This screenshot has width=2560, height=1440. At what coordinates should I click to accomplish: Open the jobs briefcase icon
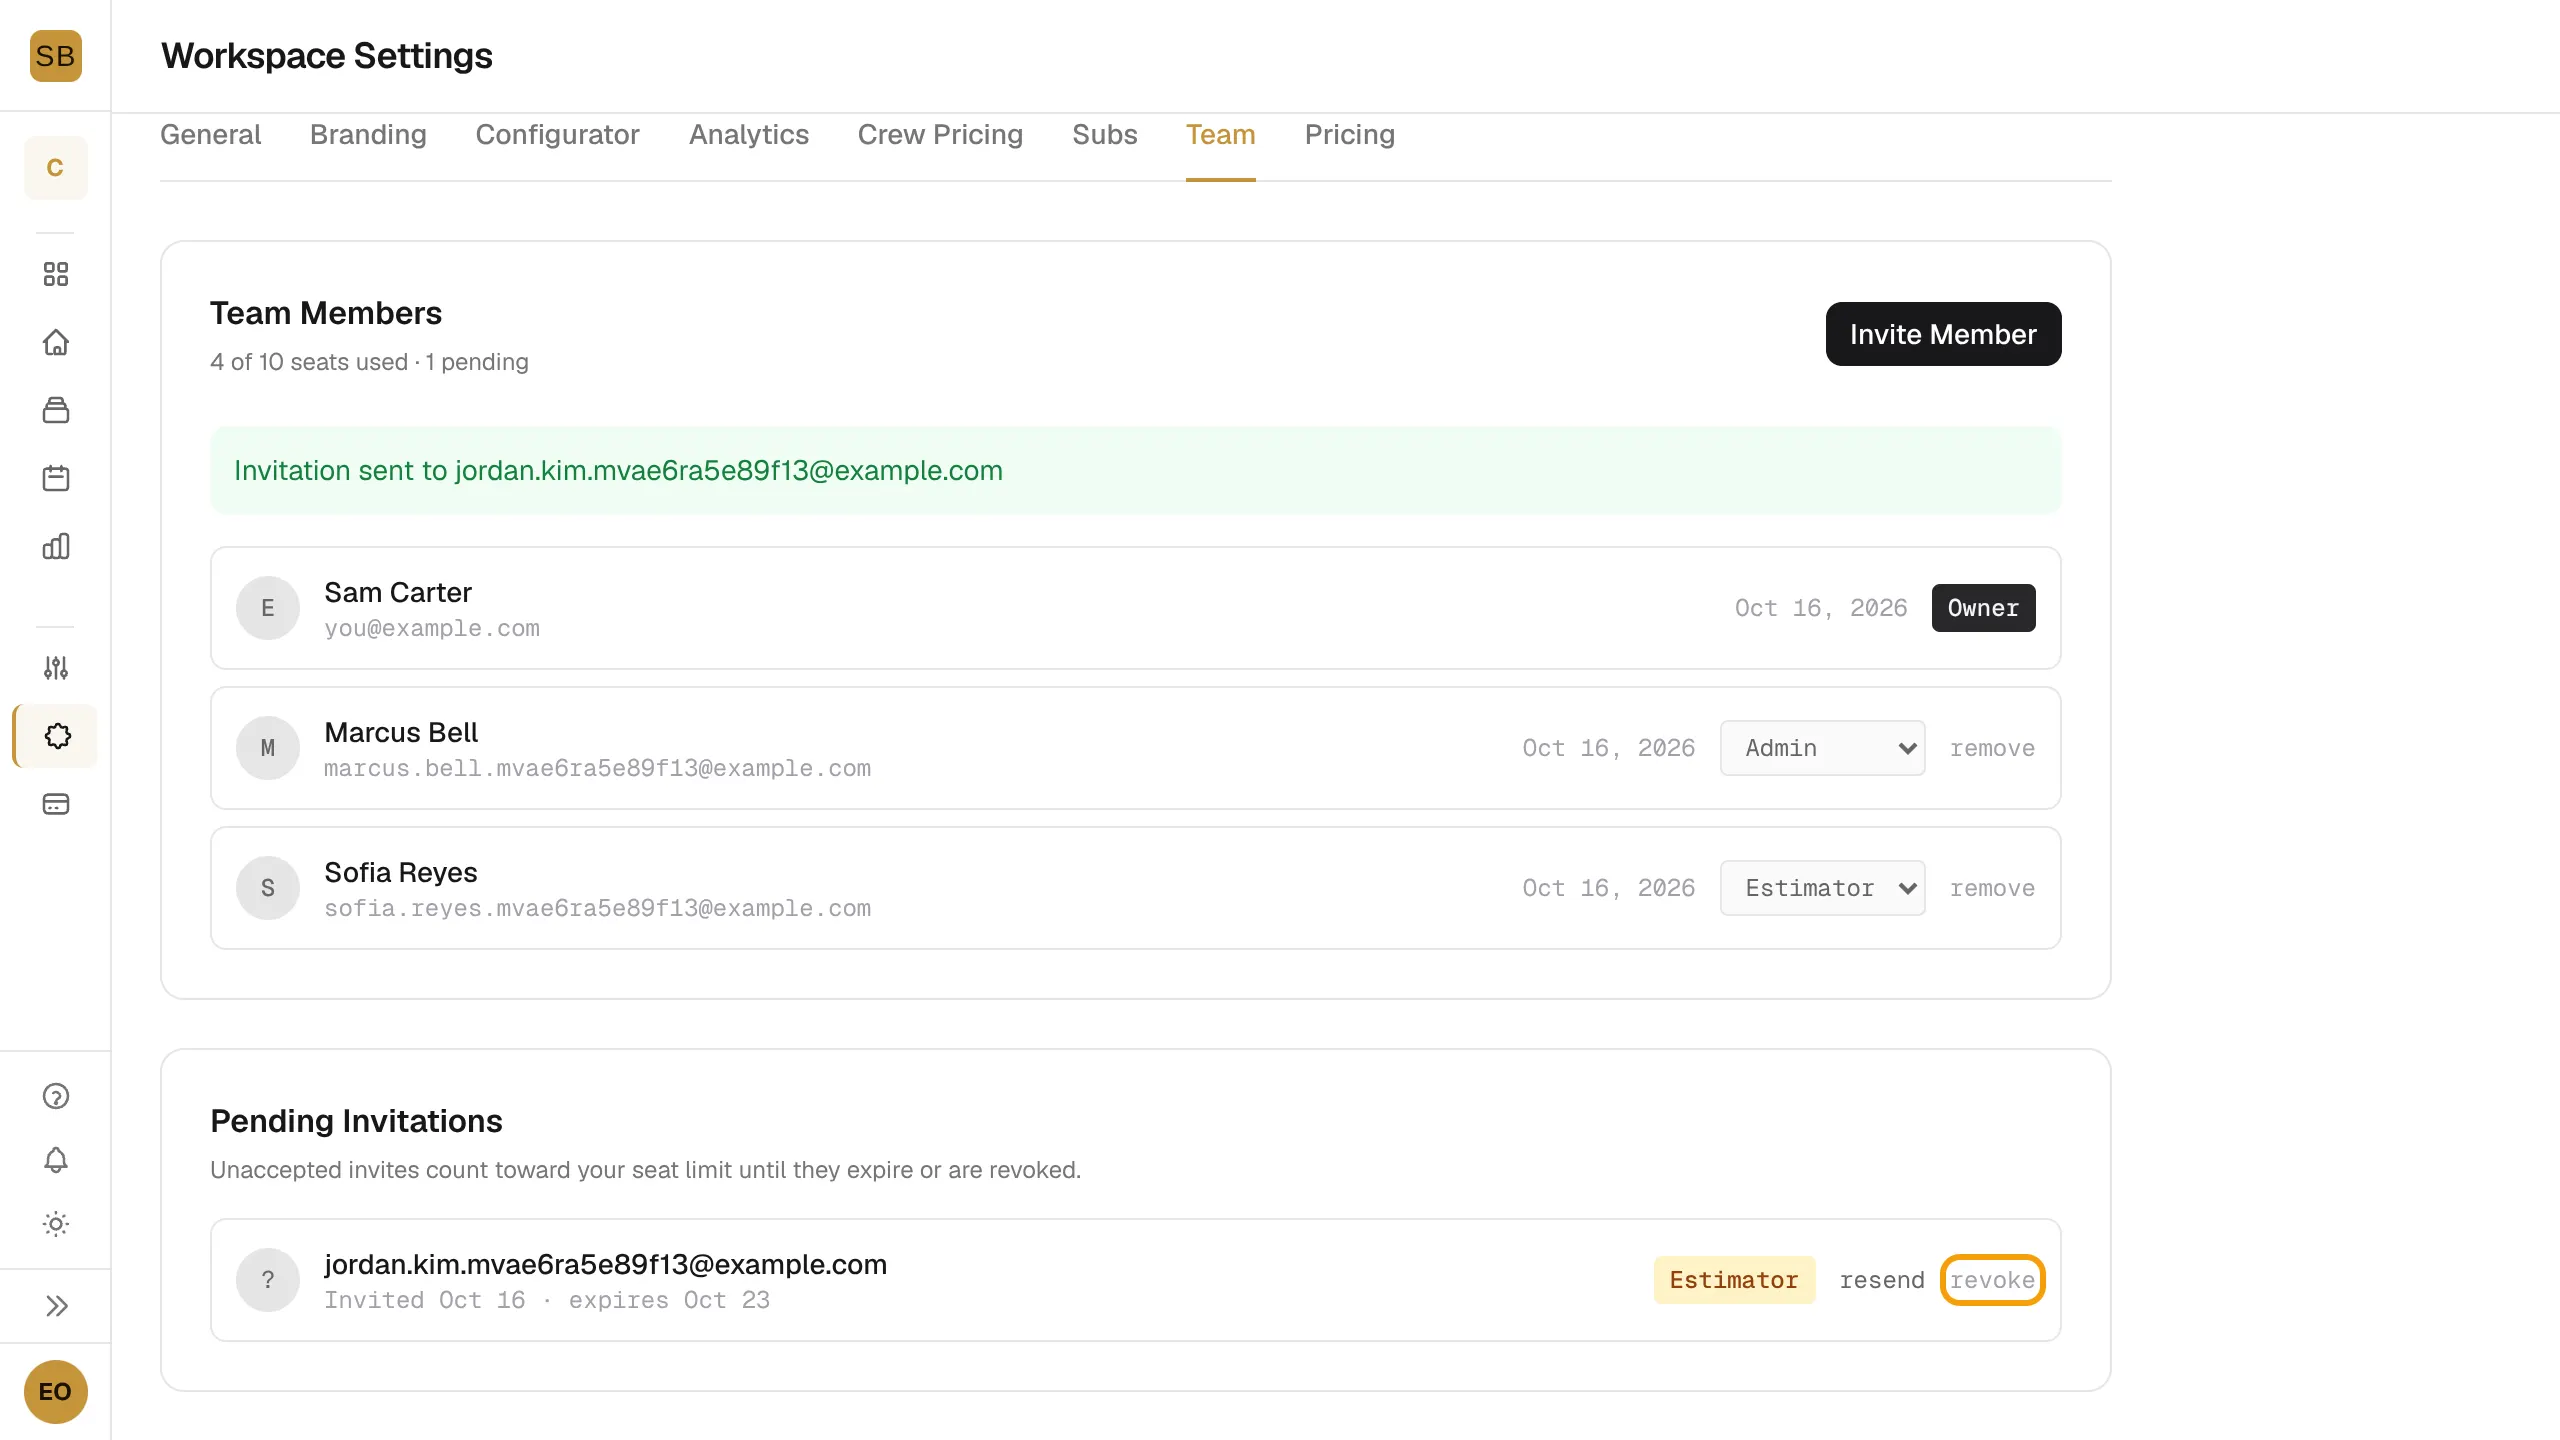click(x=56, y=410)
